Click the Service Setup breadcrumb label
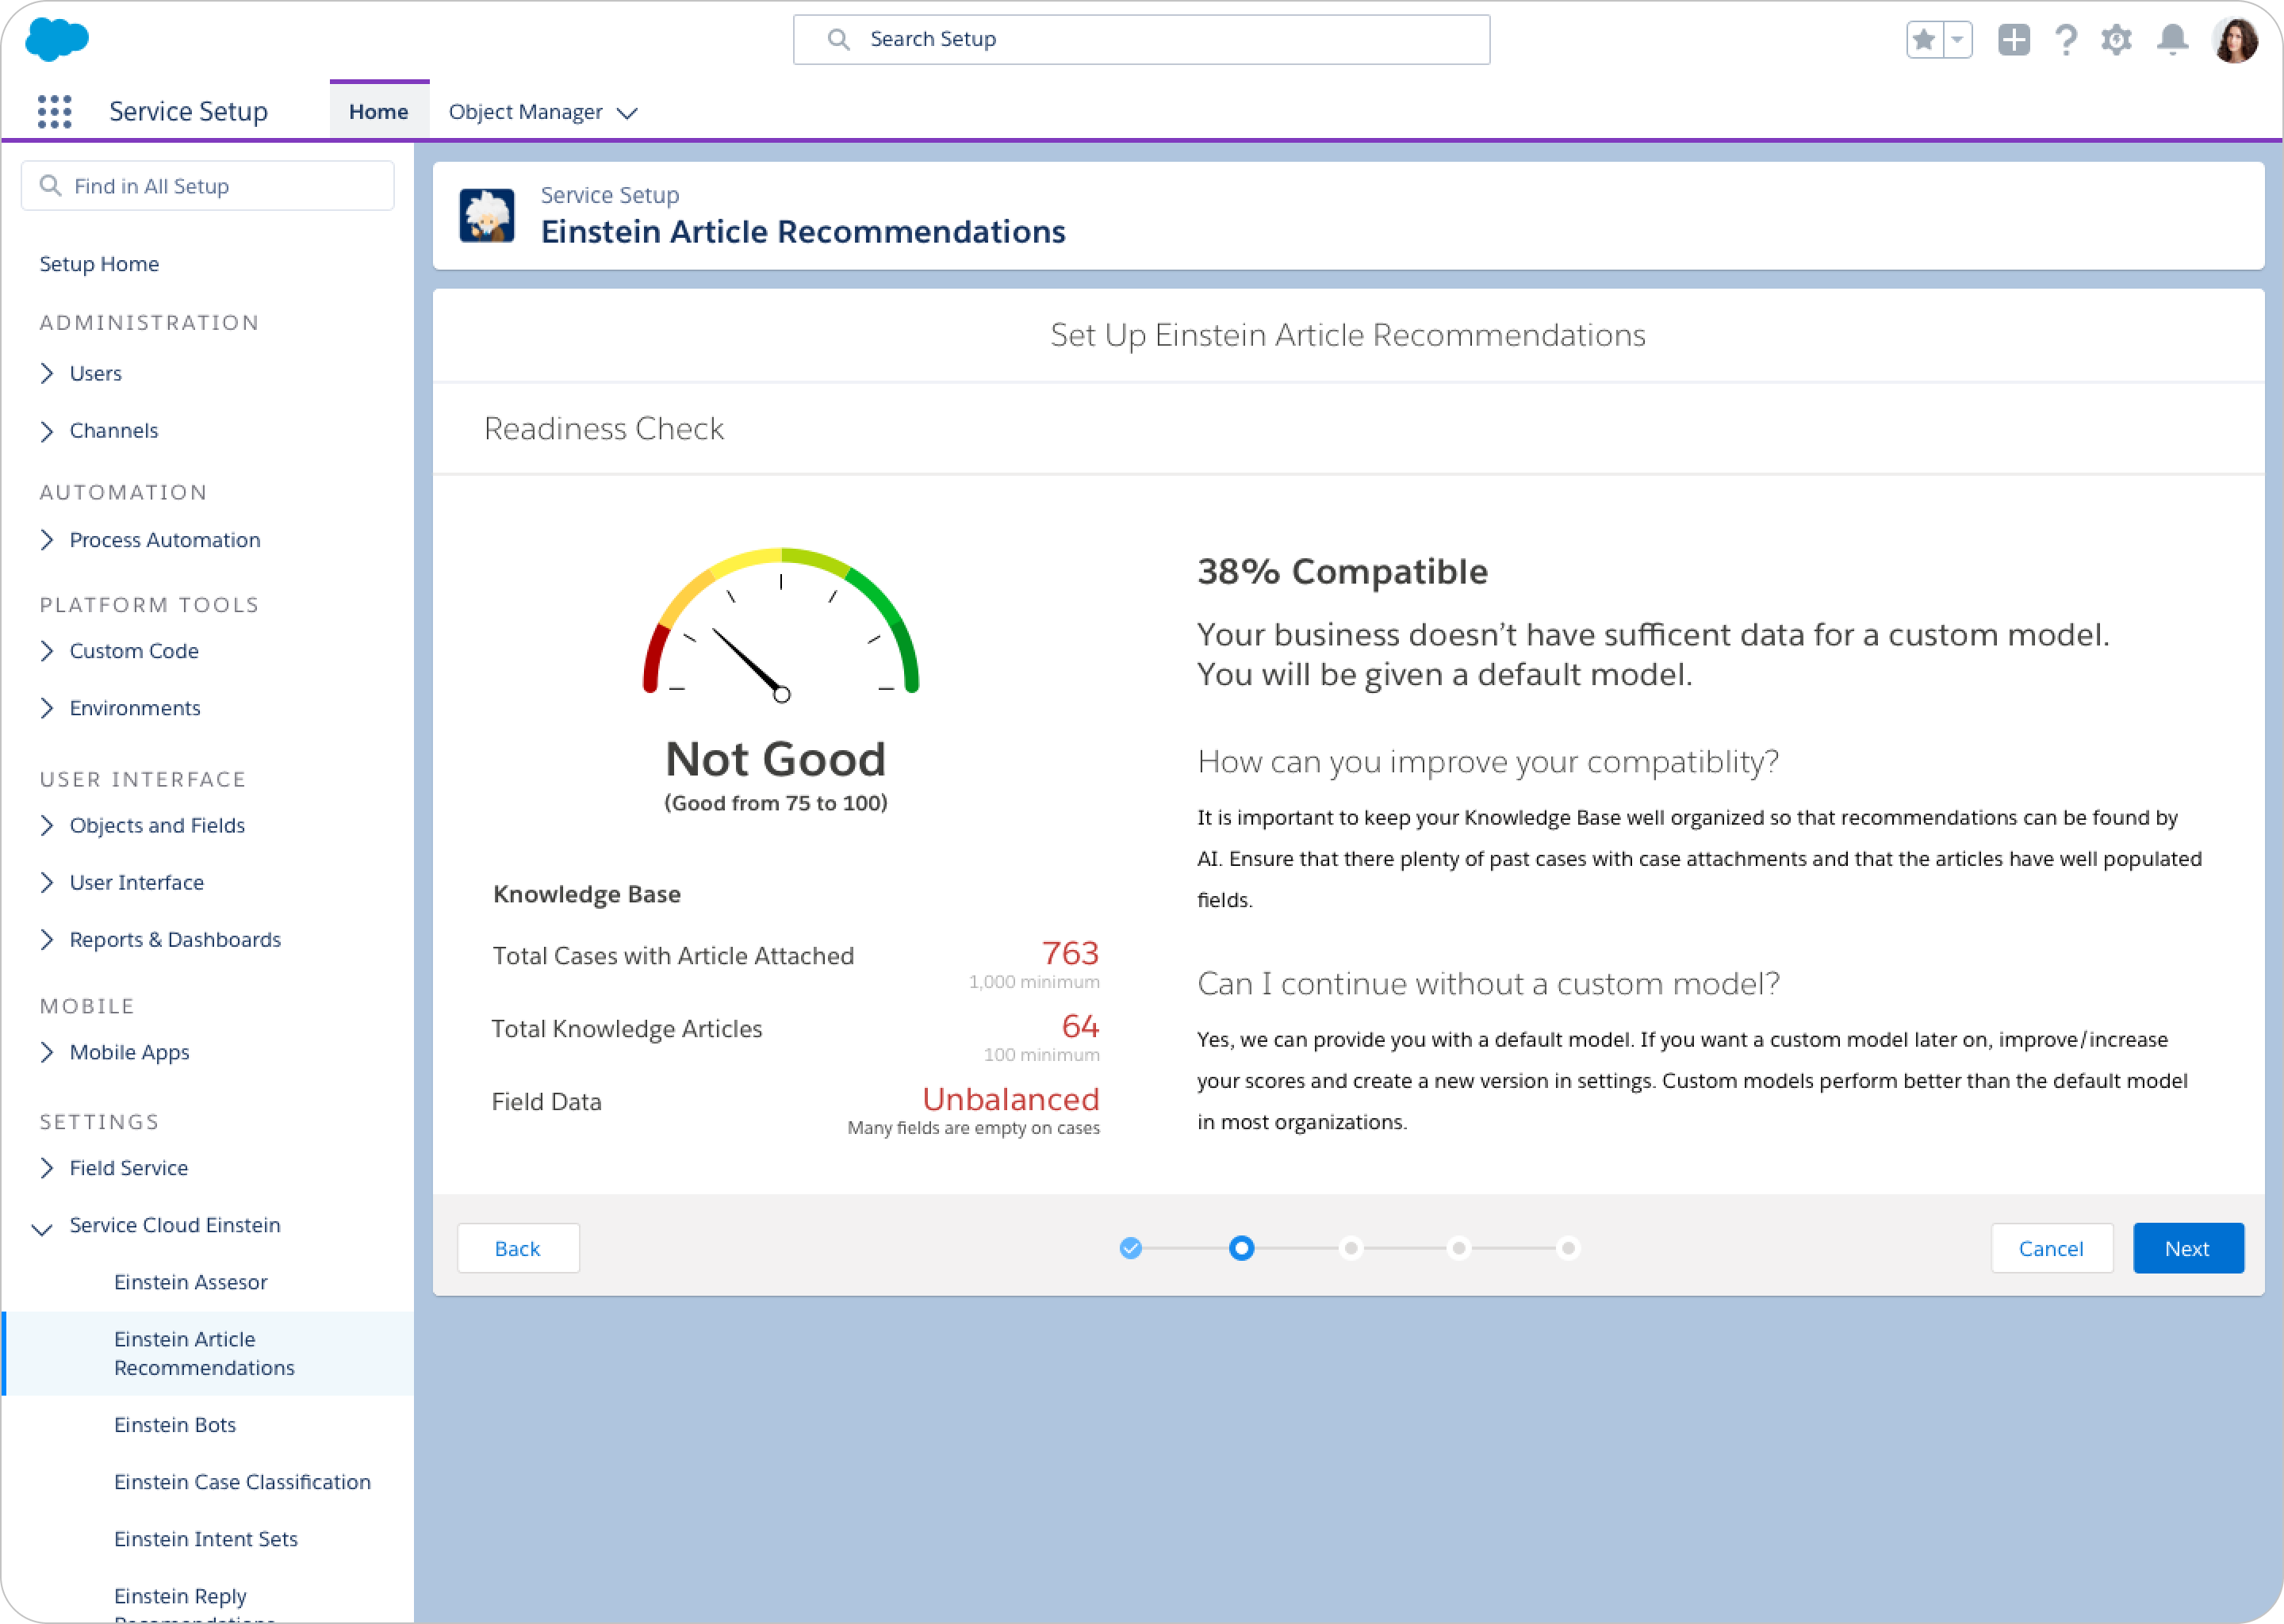The height and width of the screenshot is (1624, 2284). click(x=610, y=195)
